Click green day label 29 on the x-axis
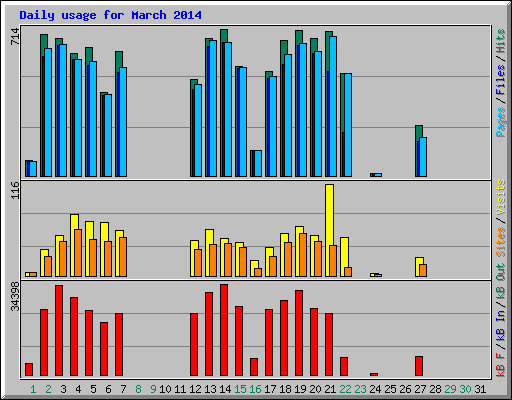Image resolution: width=512 pixels, height=400 pixels. tap(450, 389)
